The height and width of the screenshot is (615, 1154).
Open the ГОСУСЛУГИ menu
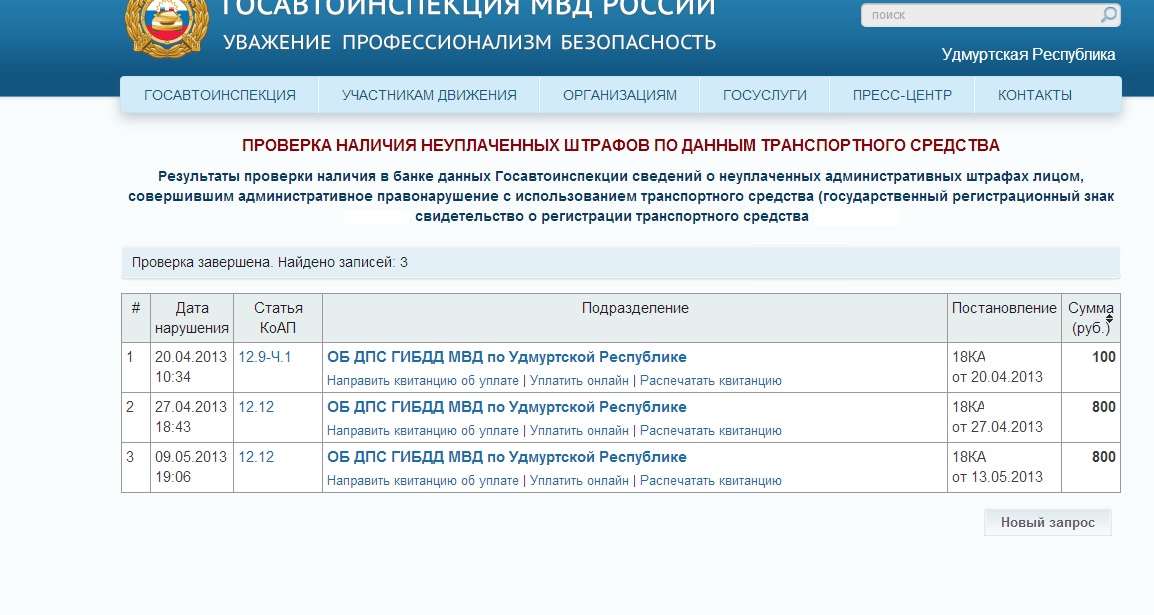pos(765,95)
